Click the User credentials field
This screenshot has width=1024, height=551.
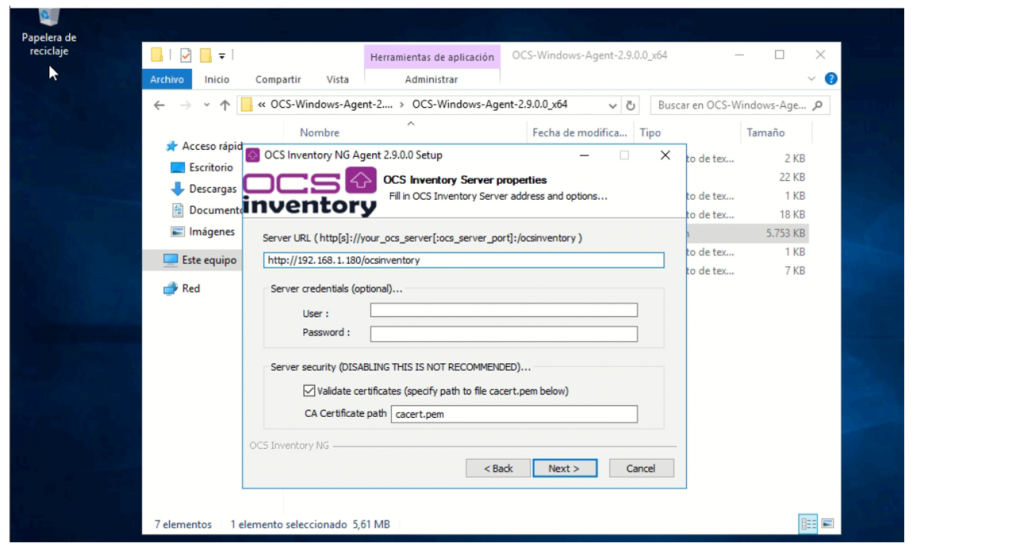point(504,310)
